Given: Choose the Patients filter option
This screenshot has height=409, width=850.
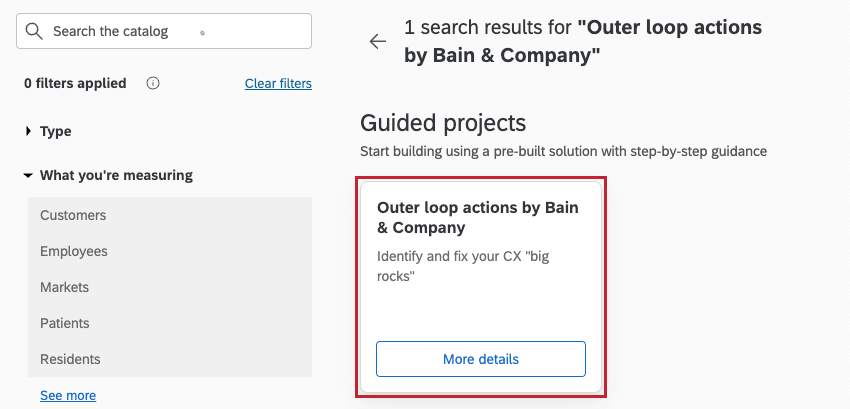Looking at the screenshot, I should [x=65, y=323].
